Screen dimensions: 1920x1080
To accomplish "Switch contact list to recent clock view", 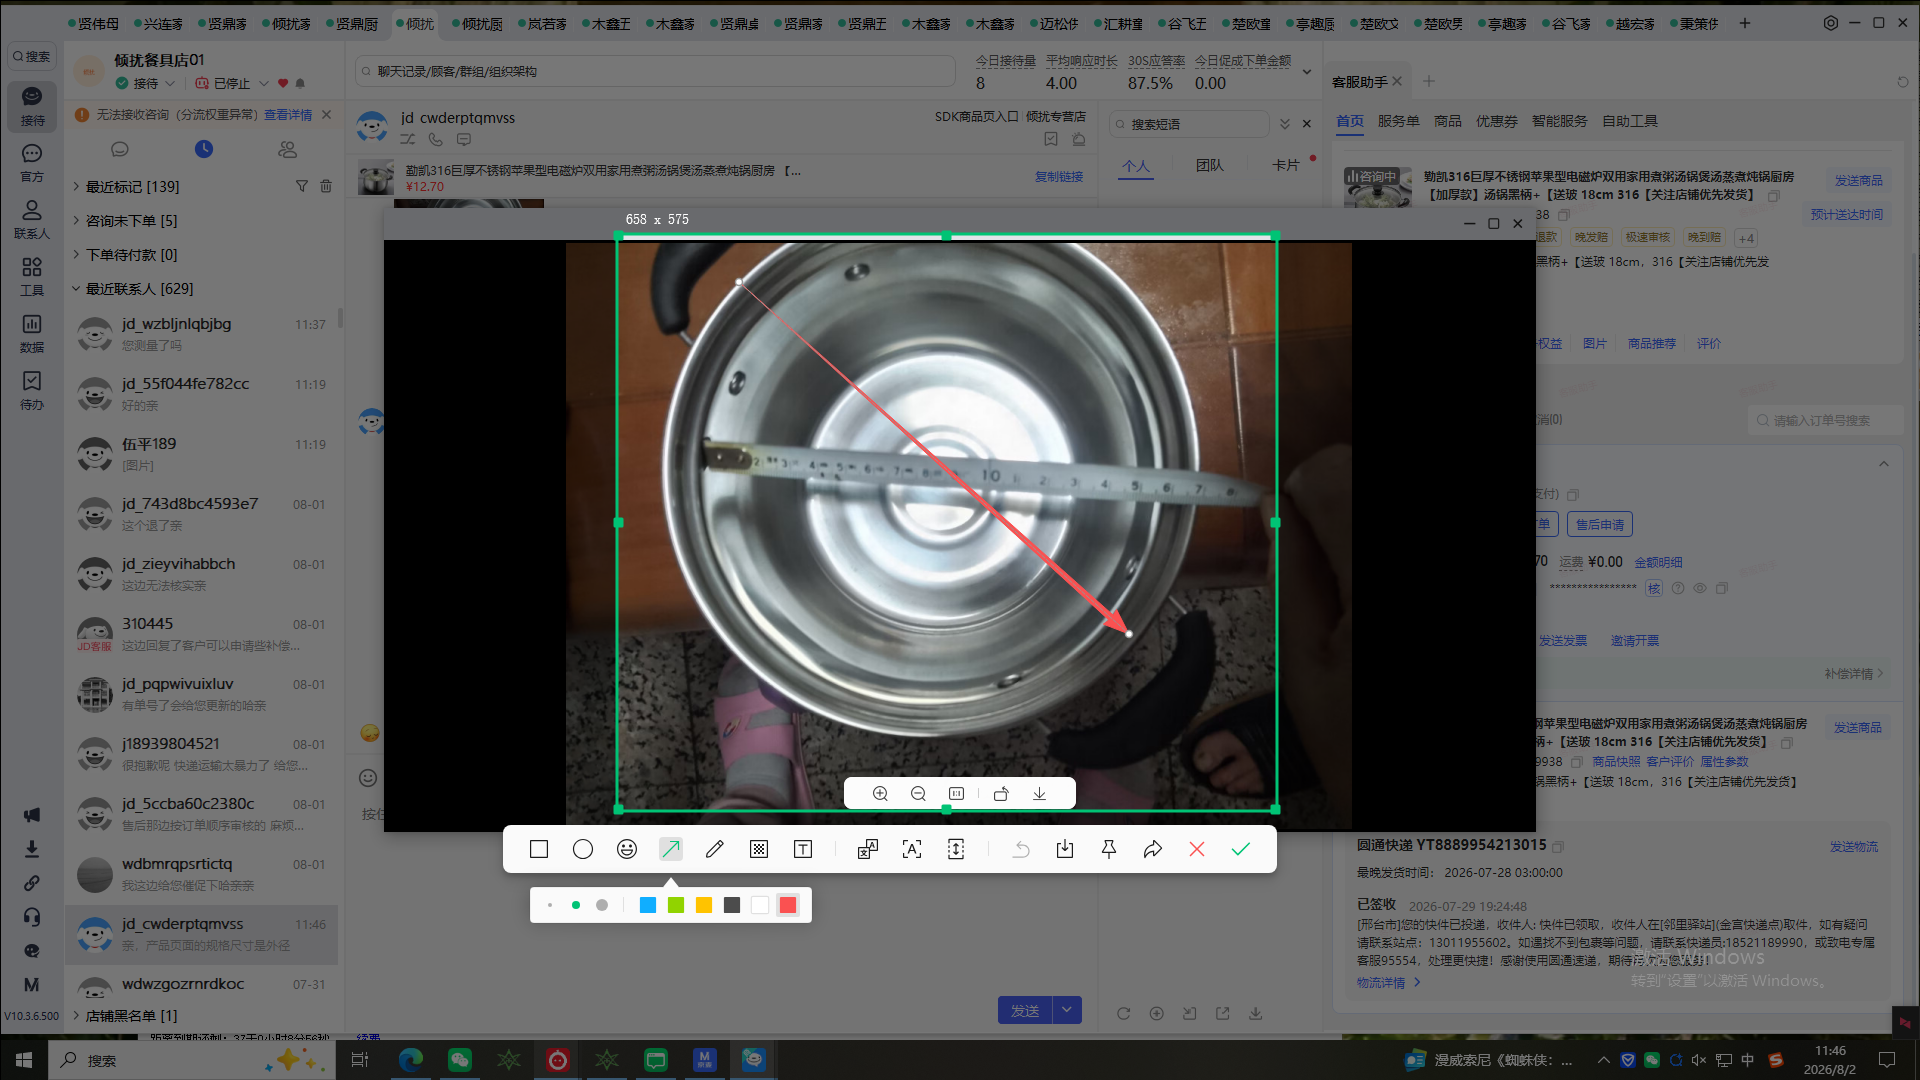I will point(204,149).
